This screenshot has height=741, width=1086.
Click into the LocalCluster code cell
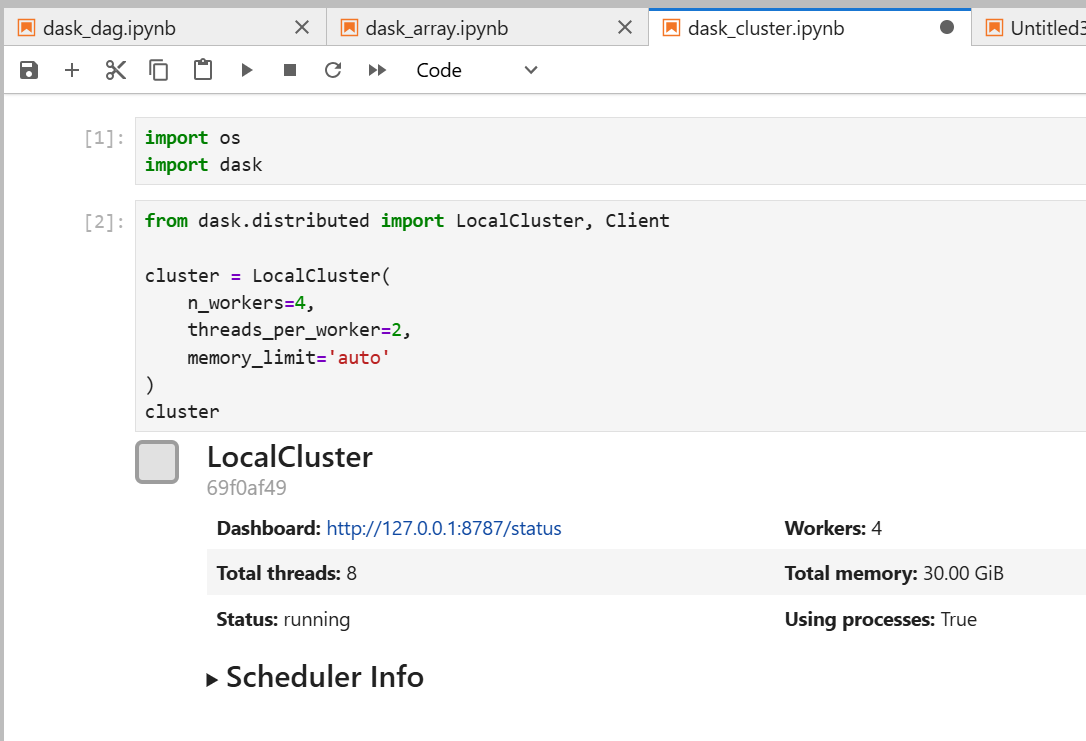coord(610,316)
